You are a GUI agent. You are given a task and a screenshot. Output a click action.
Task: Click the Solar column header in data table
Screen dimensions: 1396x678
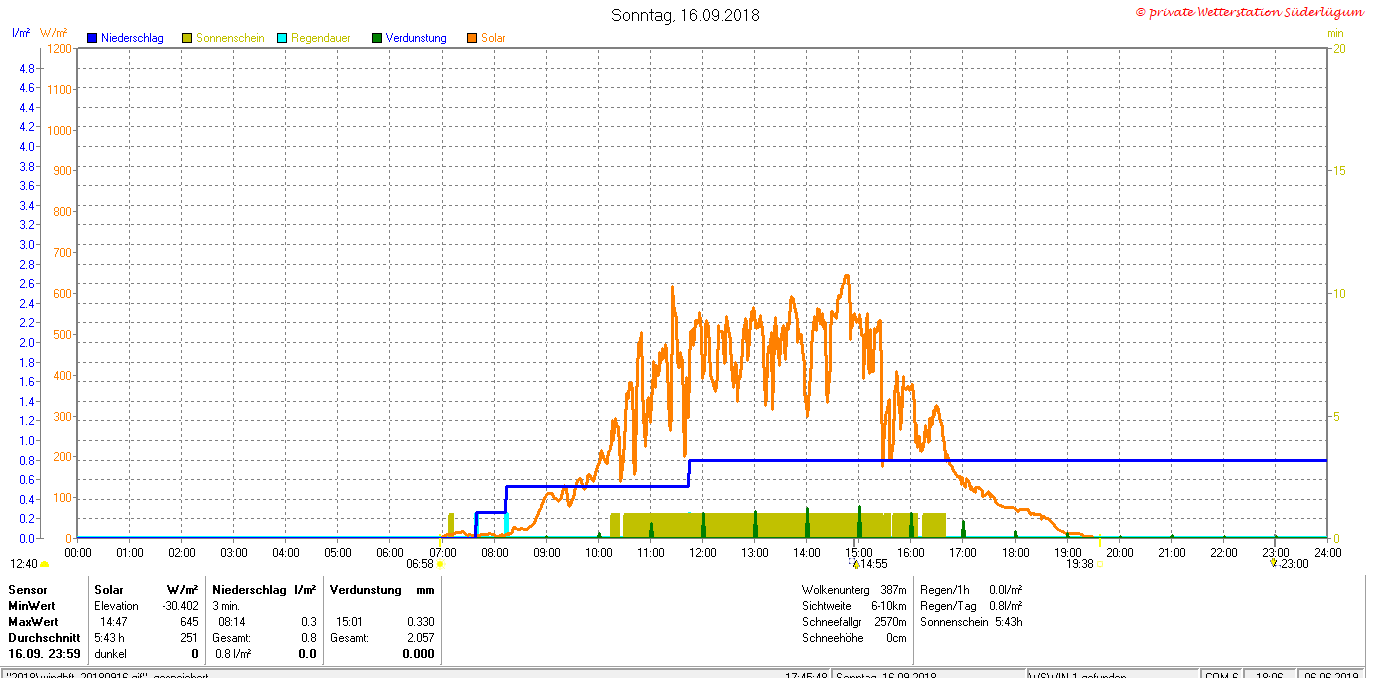[109, 590]
